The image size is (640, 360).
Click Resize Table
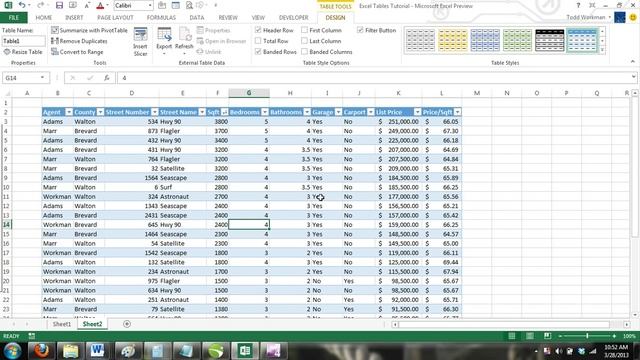tap(23, 52)
